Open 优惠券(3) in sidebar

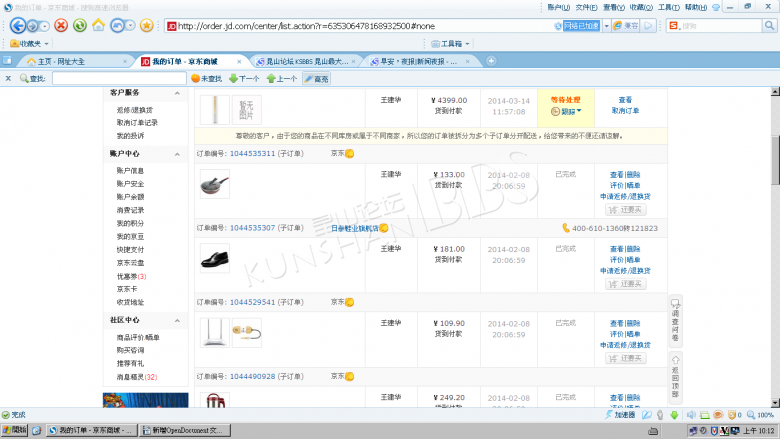click(x=131, y=276)
